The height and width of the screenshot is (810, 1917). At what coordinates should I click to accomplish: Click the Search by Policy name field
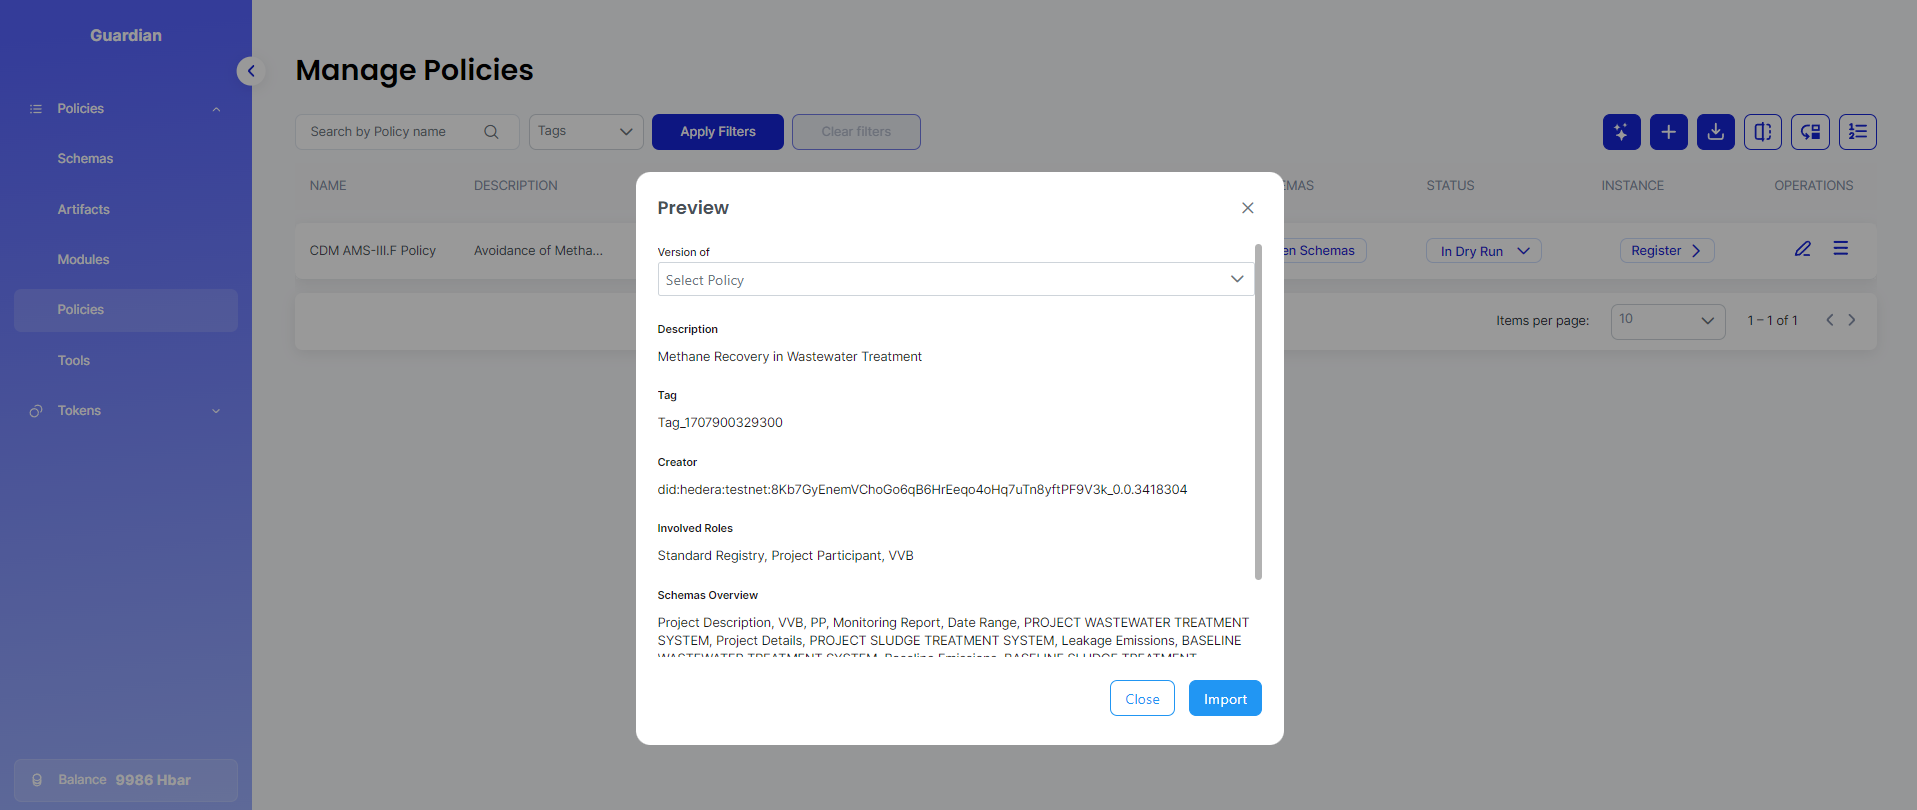pos(390,132)
